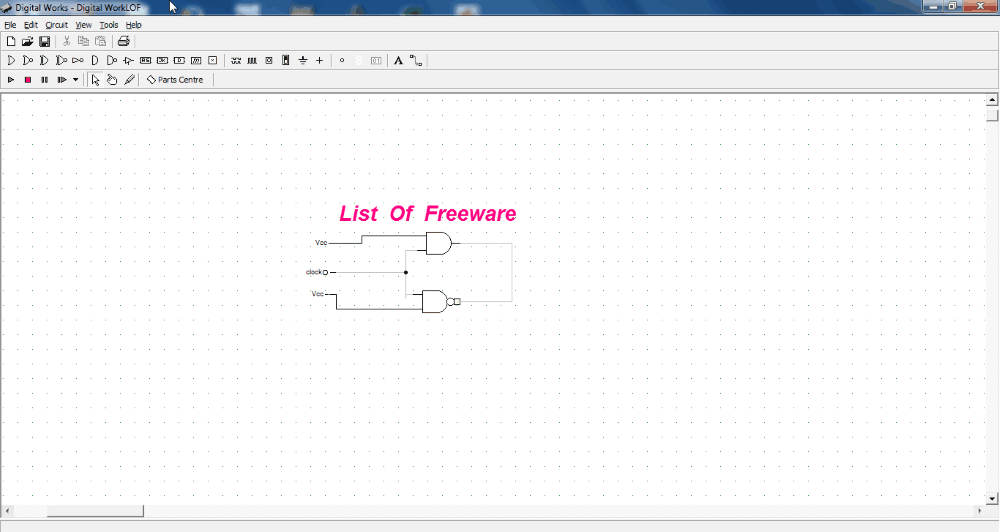Click the LED at NAND gate output

point(457,301)
